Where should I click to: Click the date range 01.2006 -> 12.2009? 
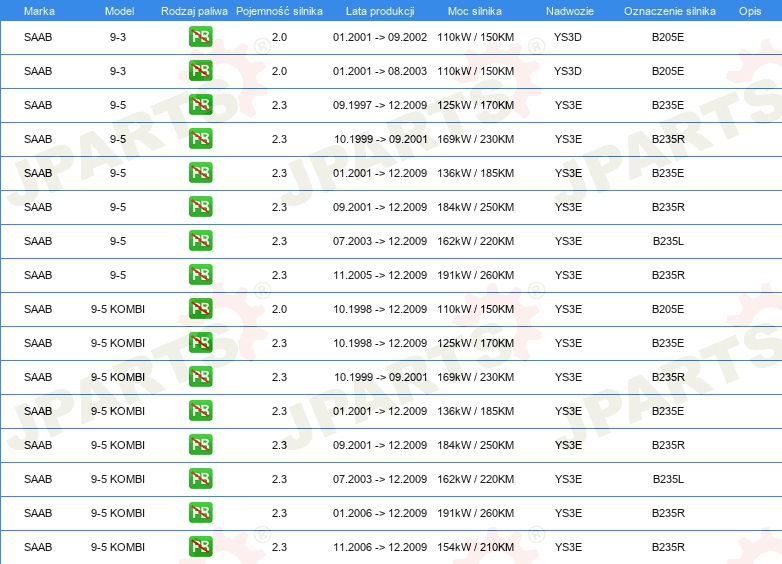(x=380, y=513)
